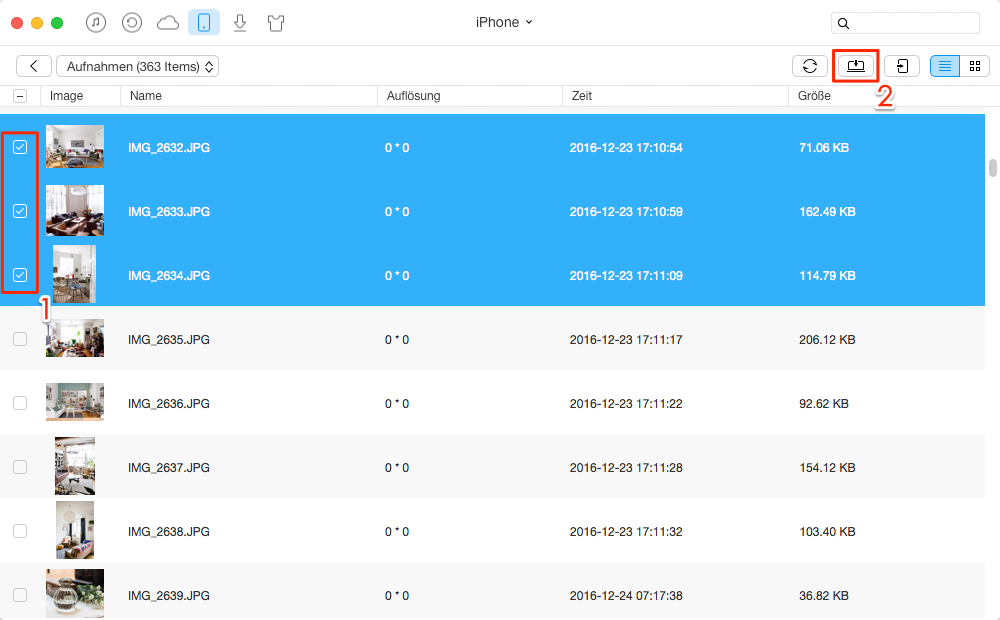
Task: Open thumbnail of IMG_2636.JPG
Action: pyautogui.click(x=75, y=402)
